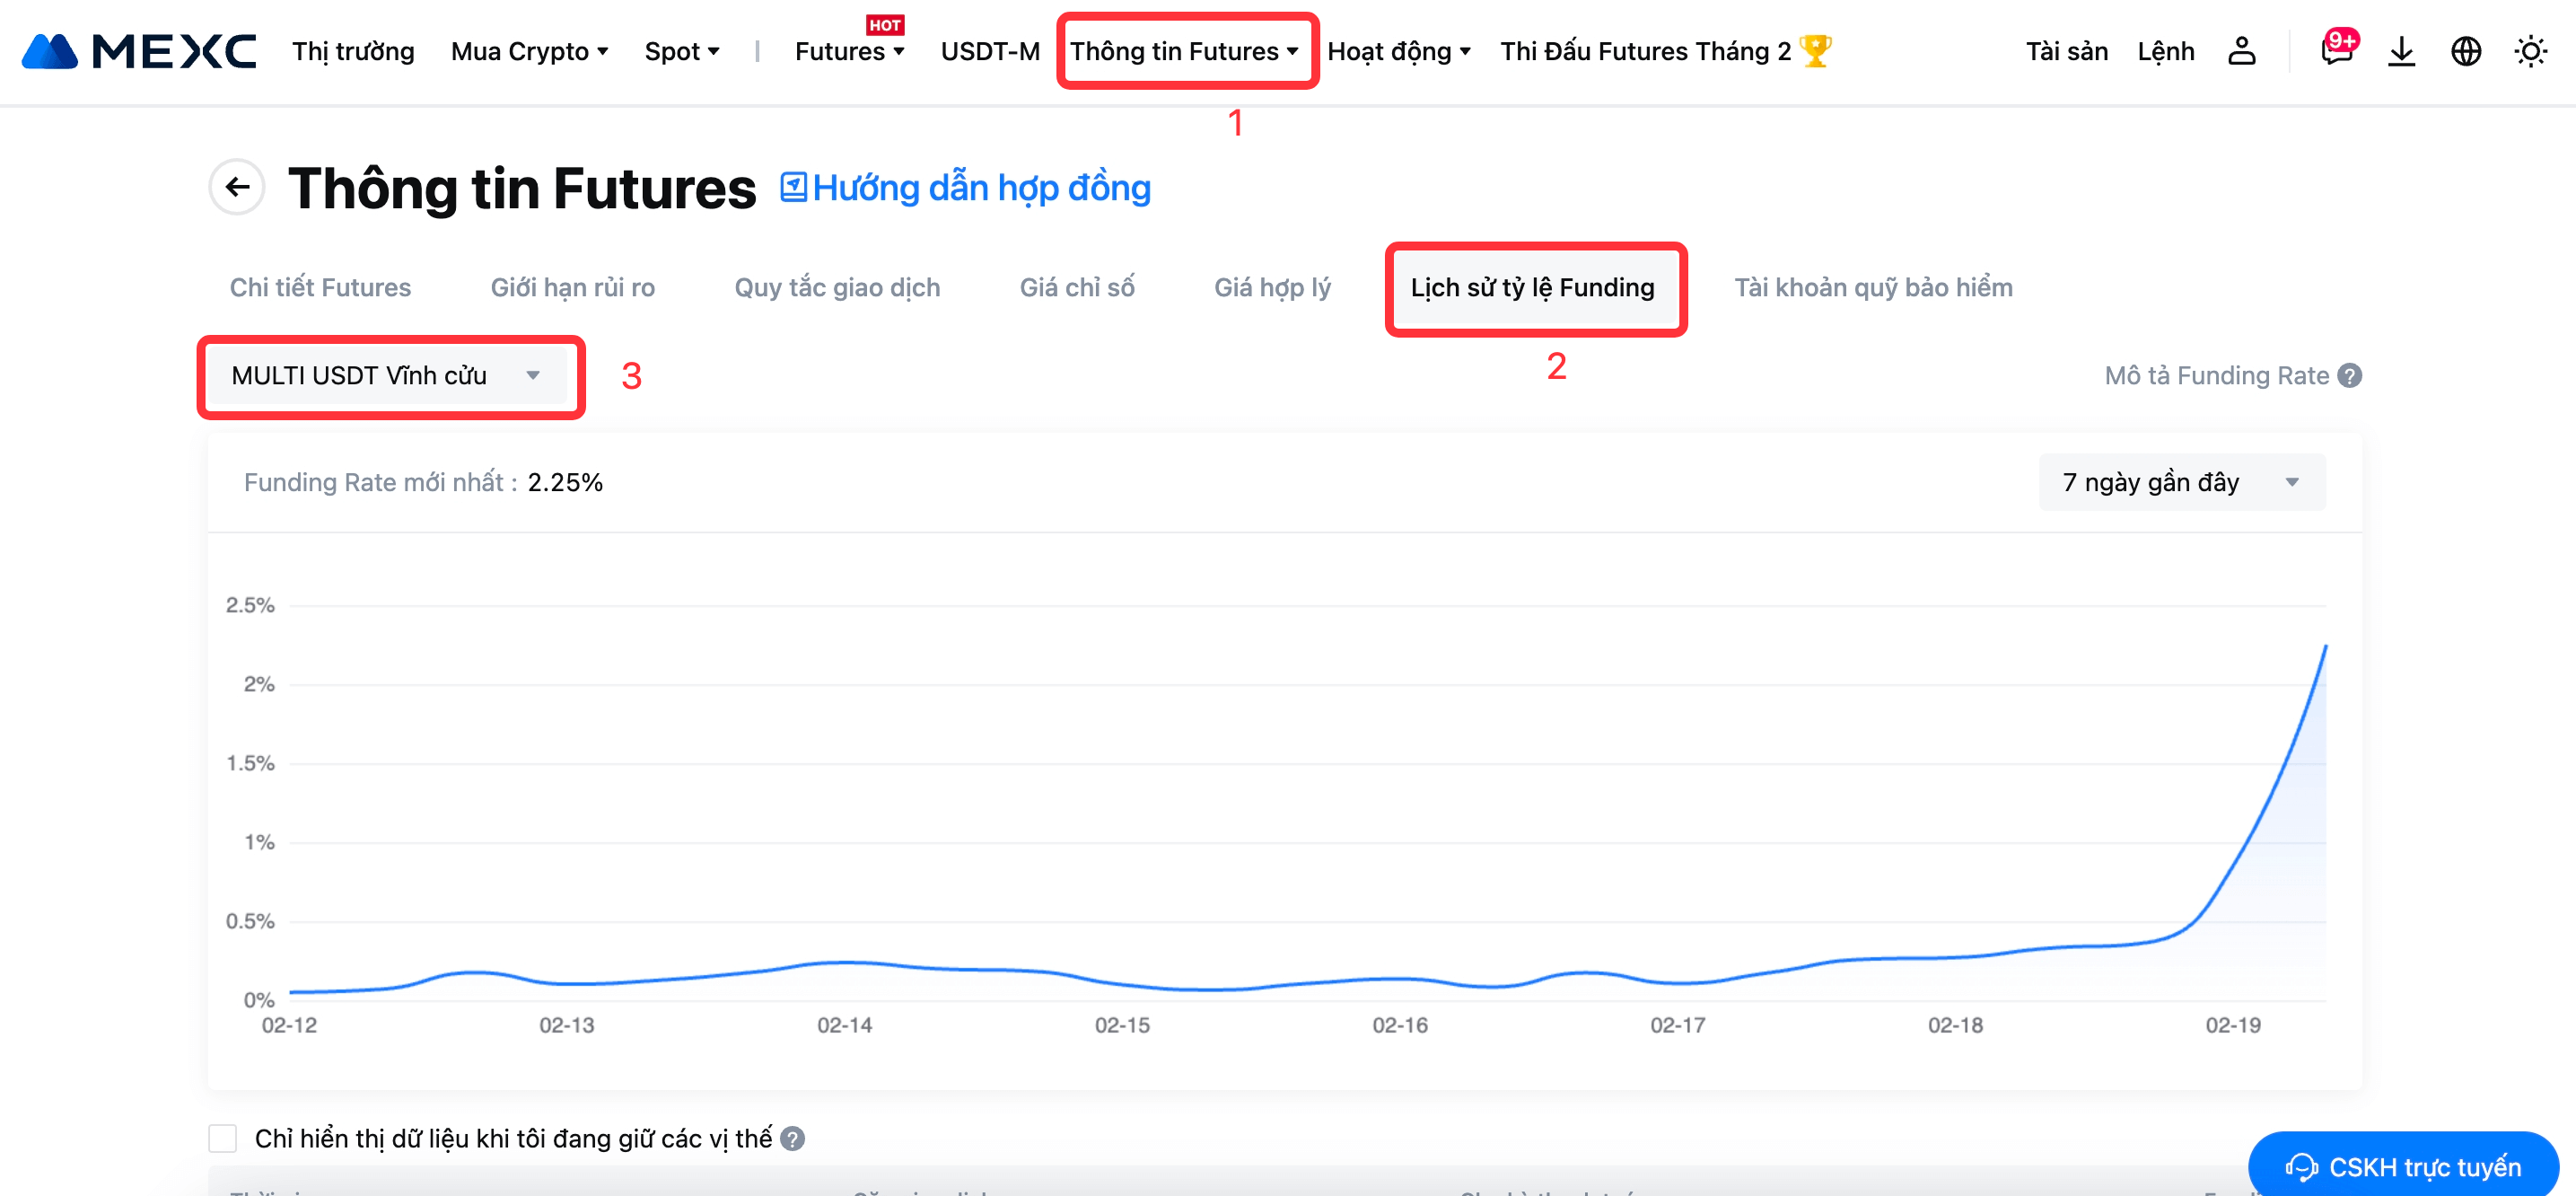
Task: Click help icon beside positions checkbox
Action: (x=792, y=1138)
